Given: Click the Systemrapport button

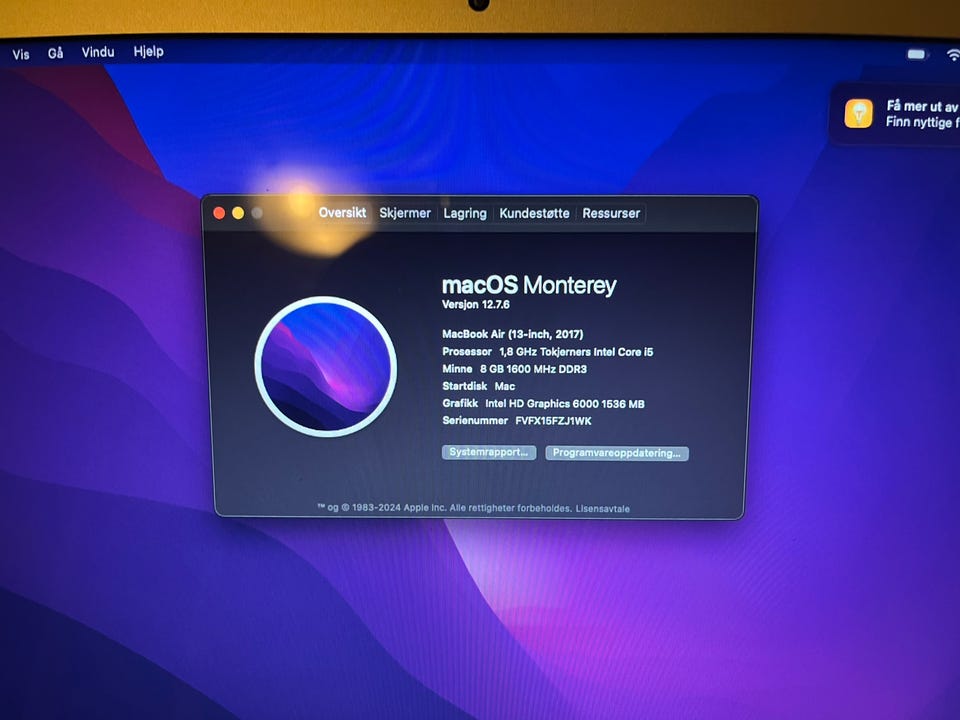Looking at the screenshot, I should coord(489,452).
